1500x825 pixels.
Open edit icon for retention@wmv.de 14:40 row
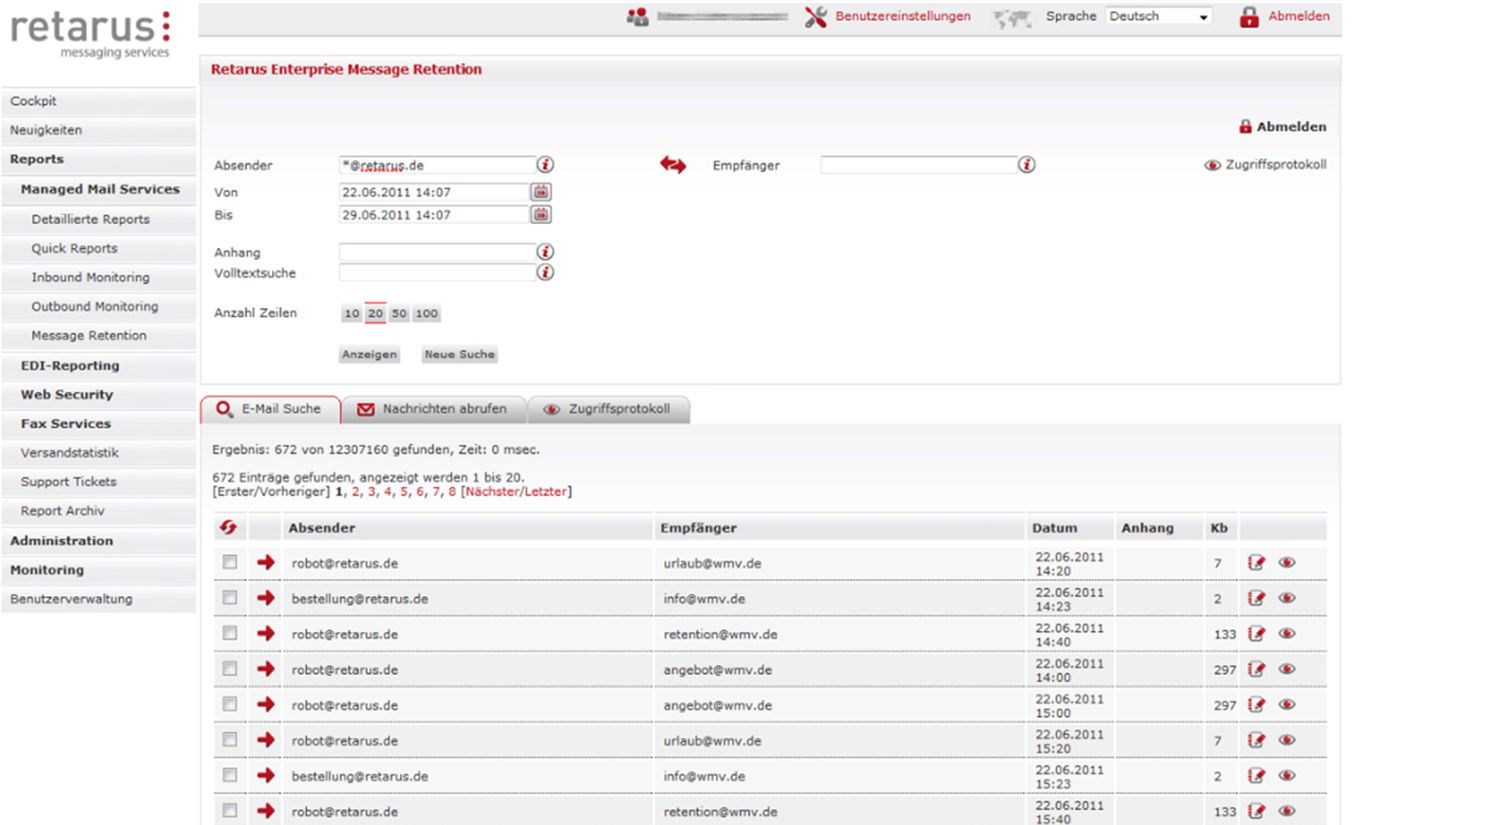point(1256,634)
